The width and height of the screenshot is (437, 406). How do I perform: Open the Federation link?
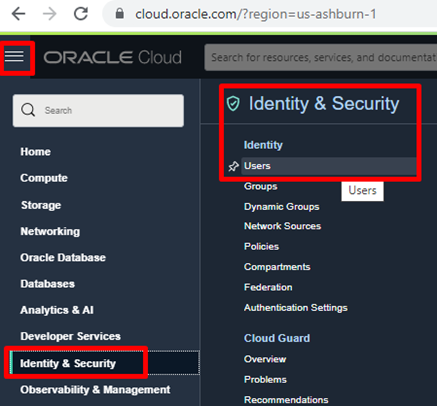pos(268,287)
